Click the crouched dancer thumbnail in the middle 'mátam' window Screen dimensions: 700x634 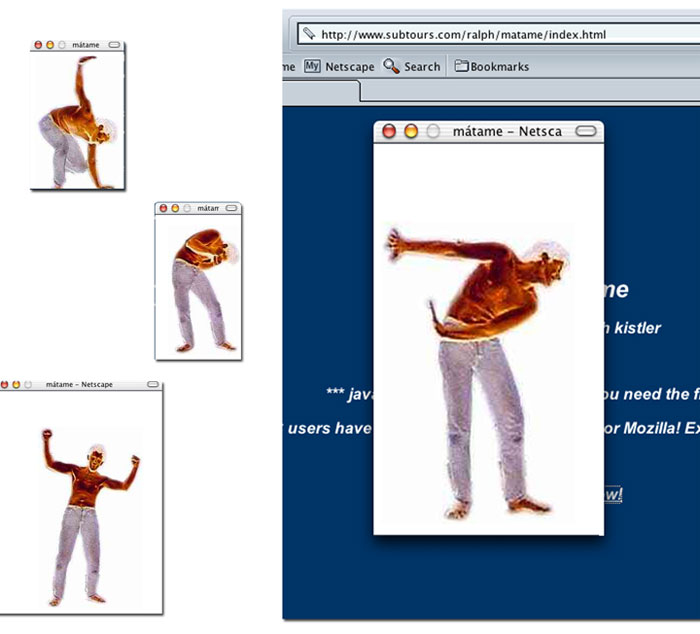tap(204, 290)
